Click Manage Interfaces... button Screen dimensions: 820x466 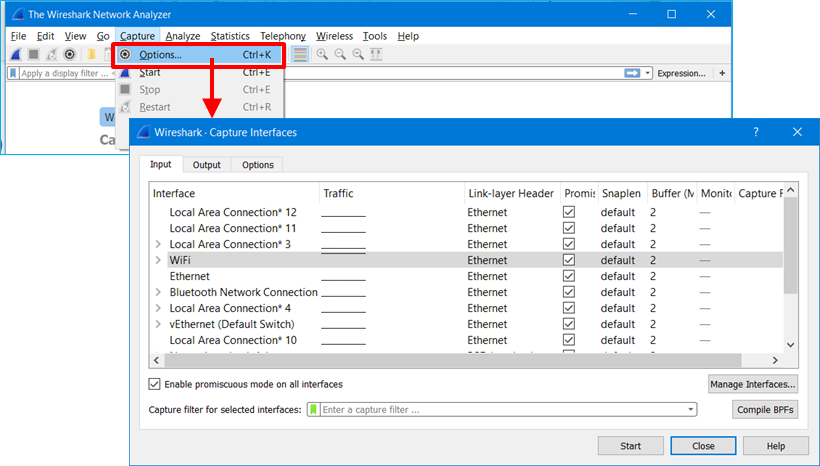pos(753,384)
